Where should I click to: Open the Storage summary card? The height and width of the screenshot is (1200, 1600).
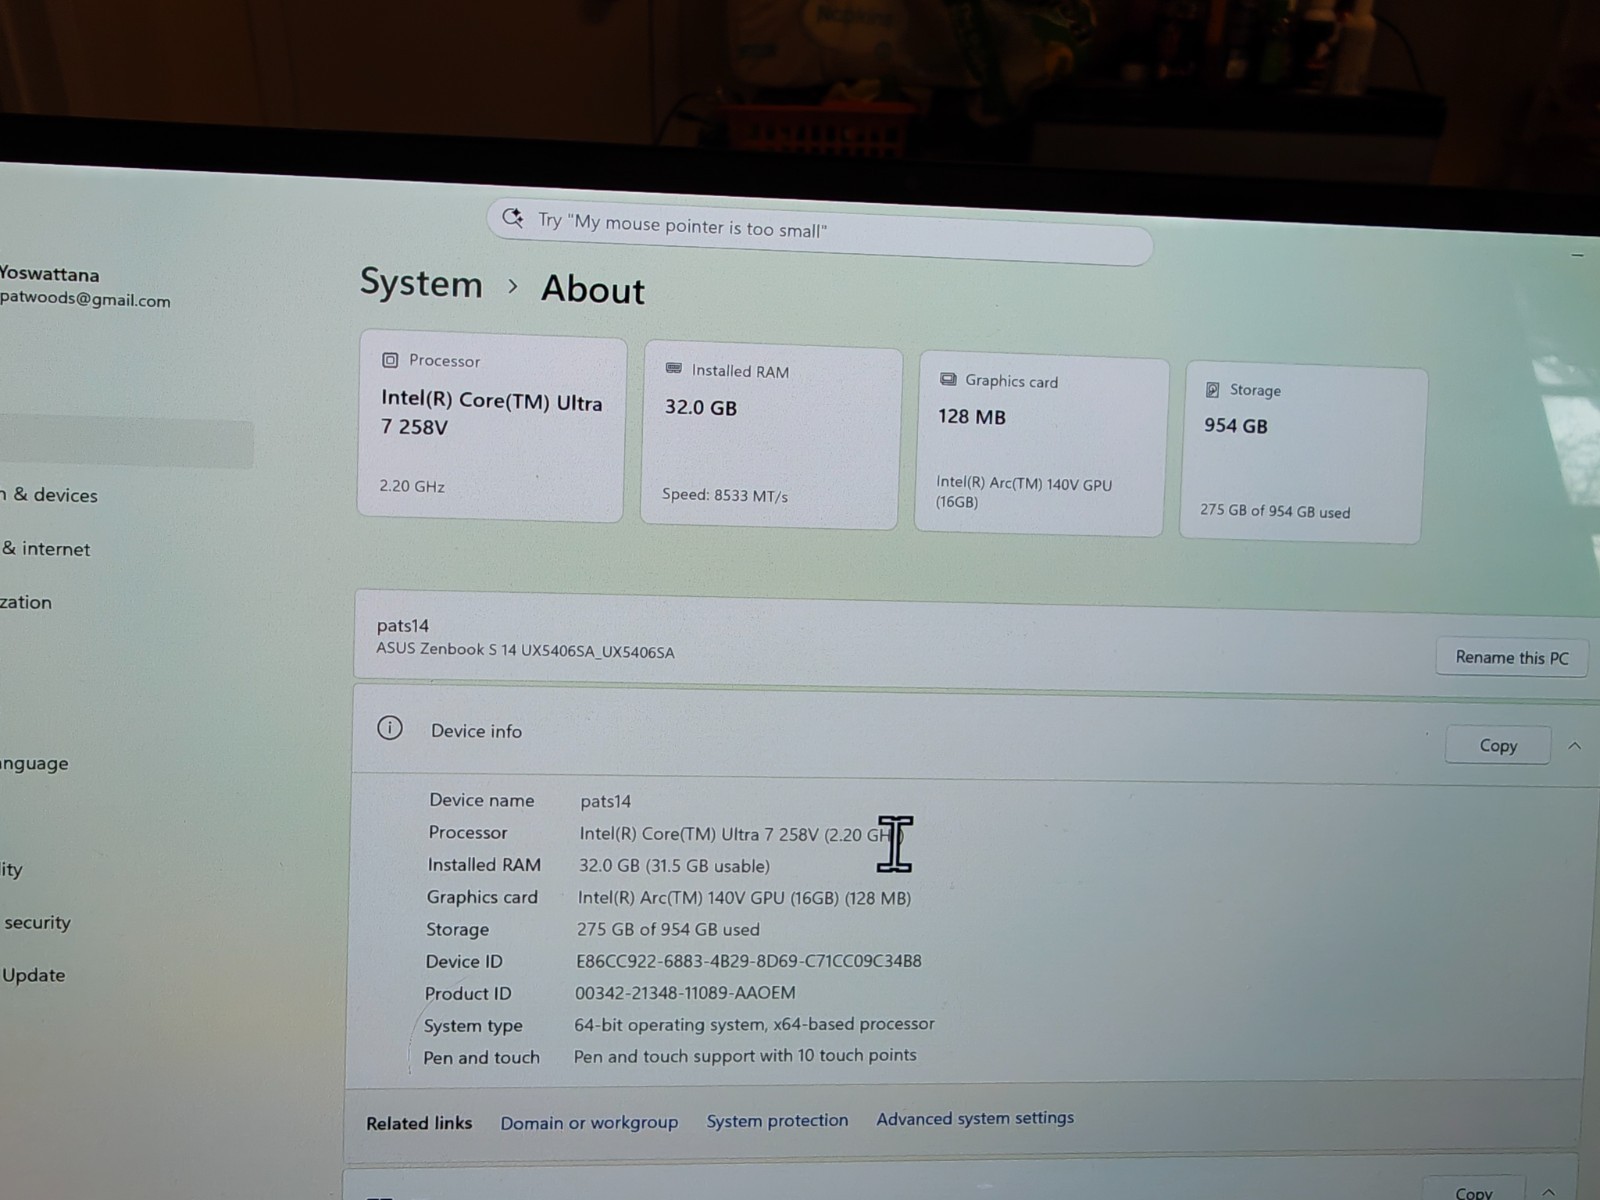[x=1302, y=454]
